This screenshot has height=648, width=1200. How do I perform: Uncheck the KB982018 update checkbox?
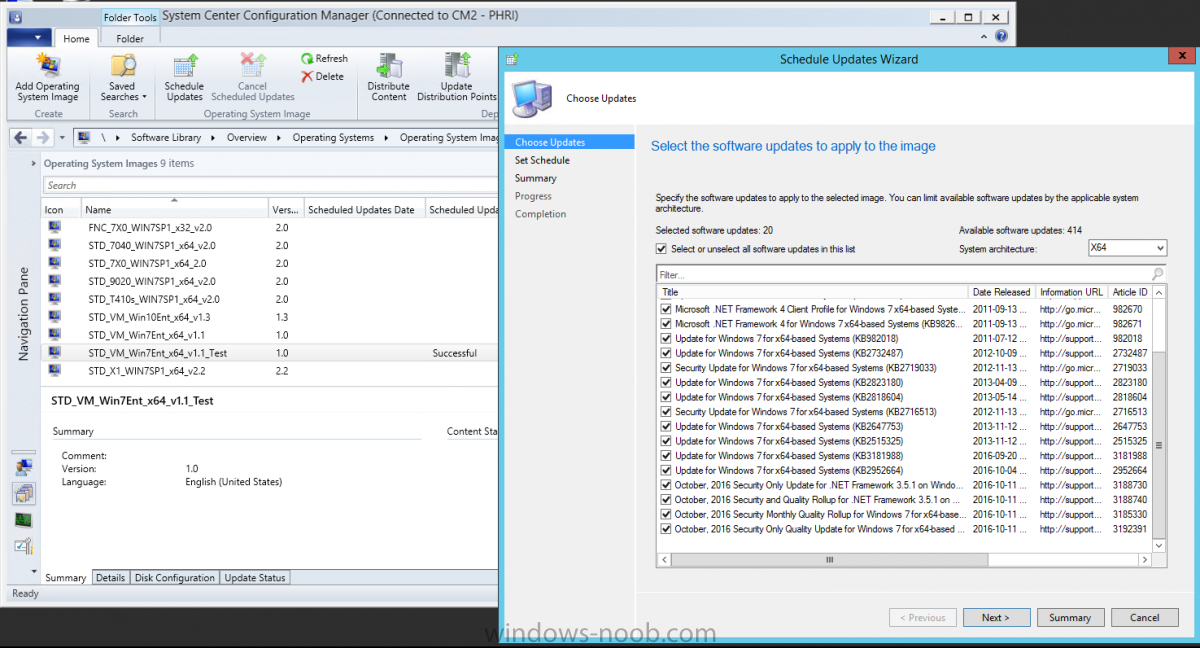[x=666, y=339]
